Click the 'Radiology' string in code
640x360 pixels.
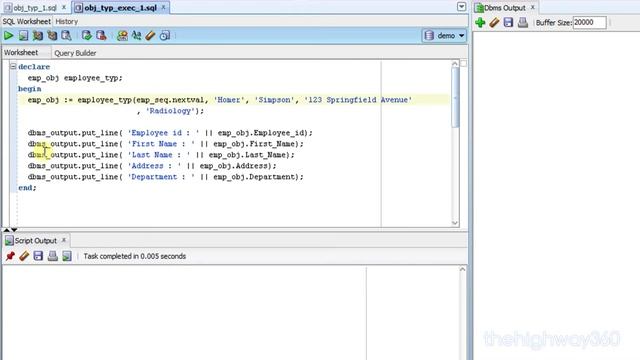click(170, 111)
